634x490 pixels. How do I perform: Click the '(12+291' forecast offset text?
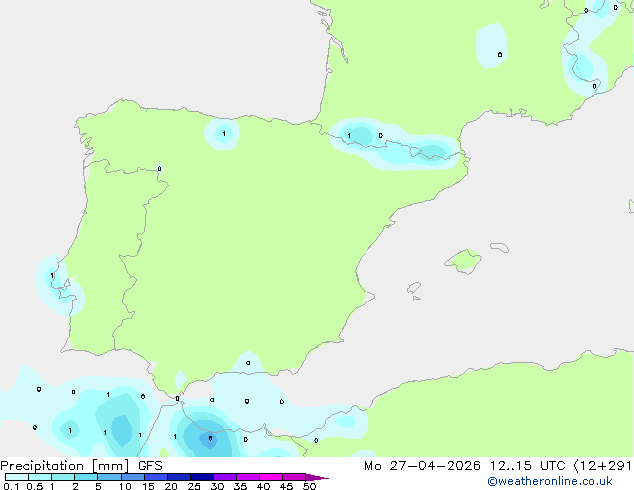click(603, 466)
